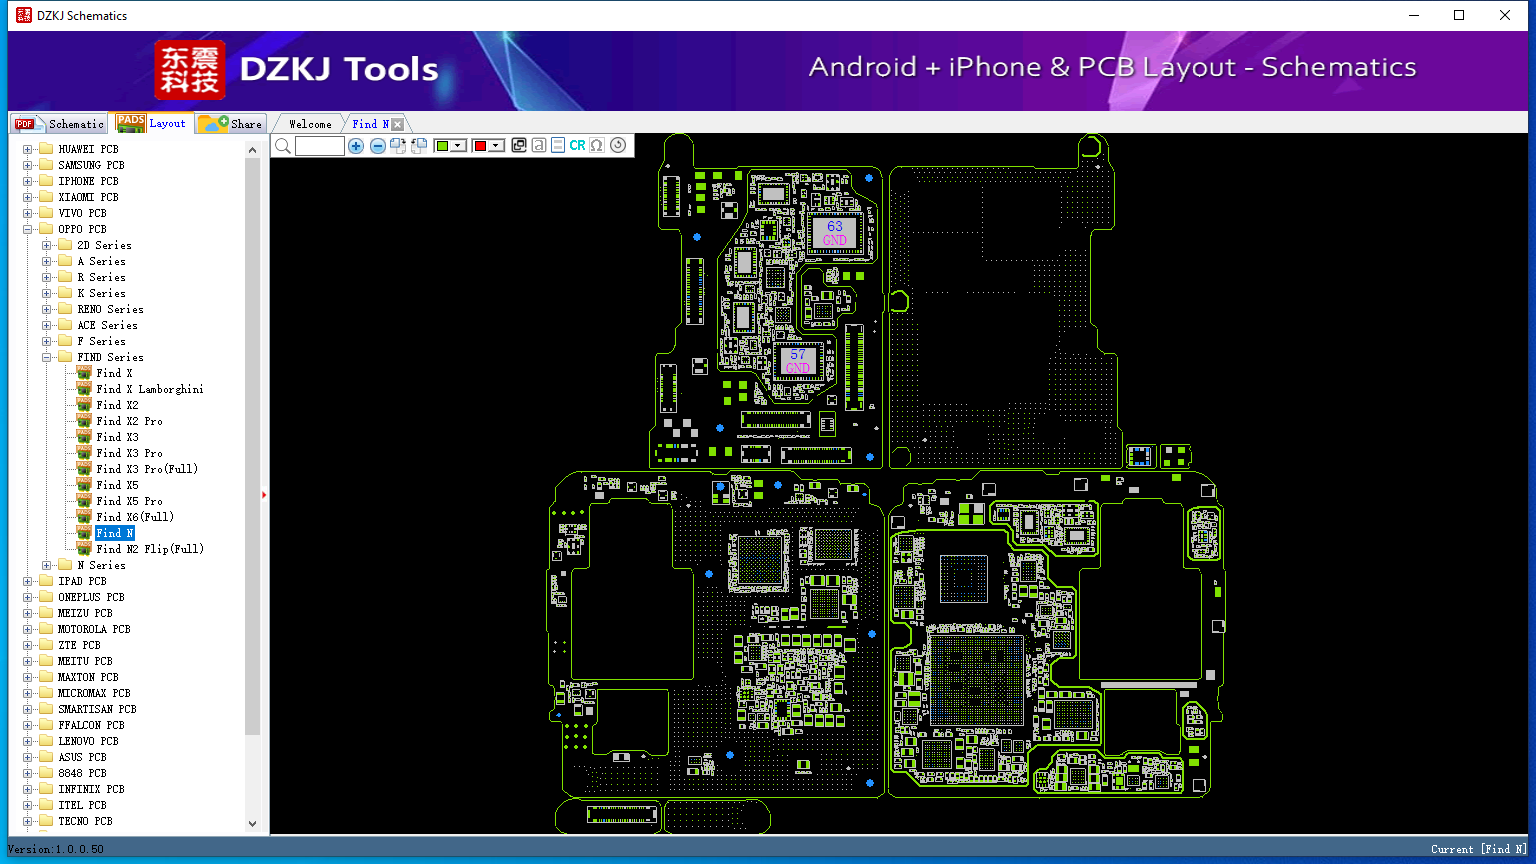
Task: Select the pad labeled 63 GND
Action: coord(835,233)
